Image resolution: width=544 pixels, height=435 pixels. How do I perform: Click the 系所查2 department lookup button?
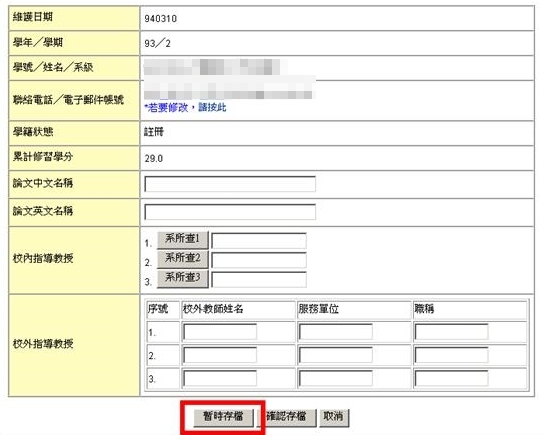(x=182, y=259)
